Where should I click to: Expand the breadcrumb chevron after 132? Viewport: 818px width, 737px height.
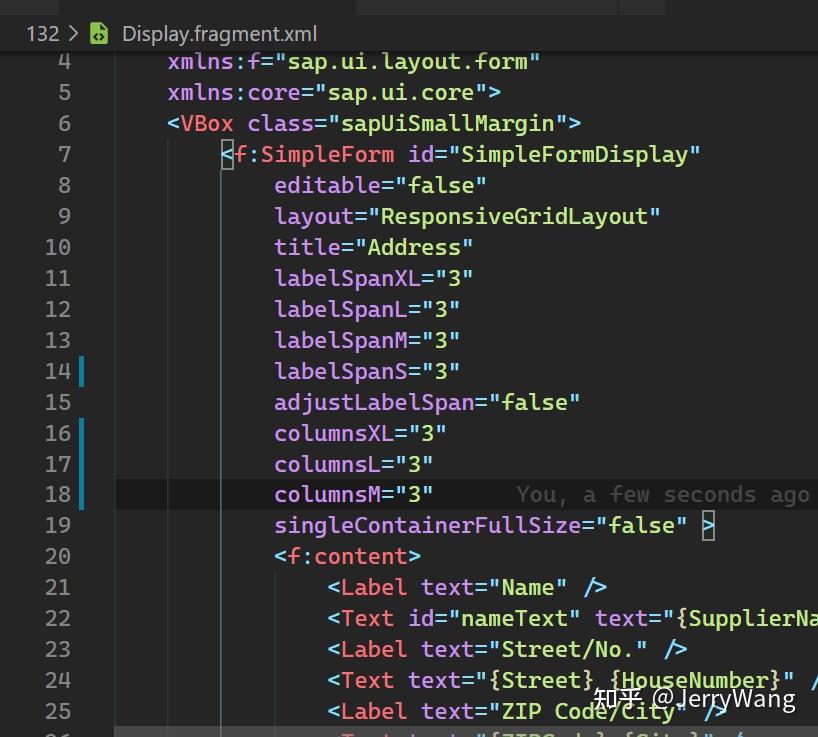click(74, 34)
